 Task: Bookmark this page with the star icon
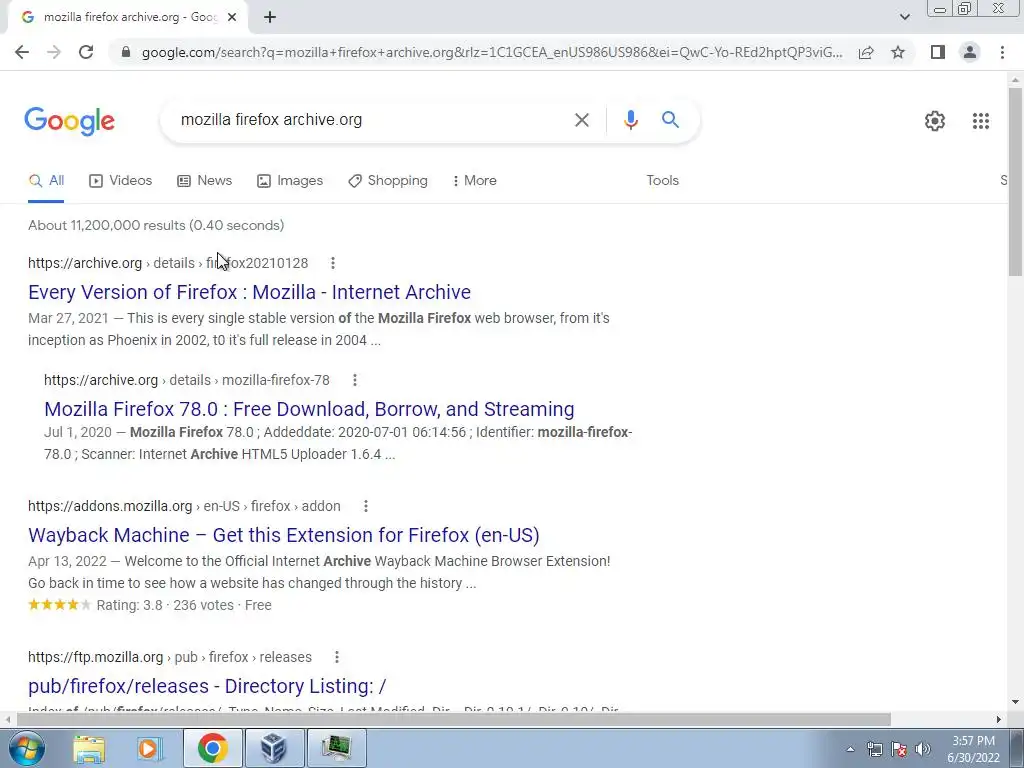(899, 52)
